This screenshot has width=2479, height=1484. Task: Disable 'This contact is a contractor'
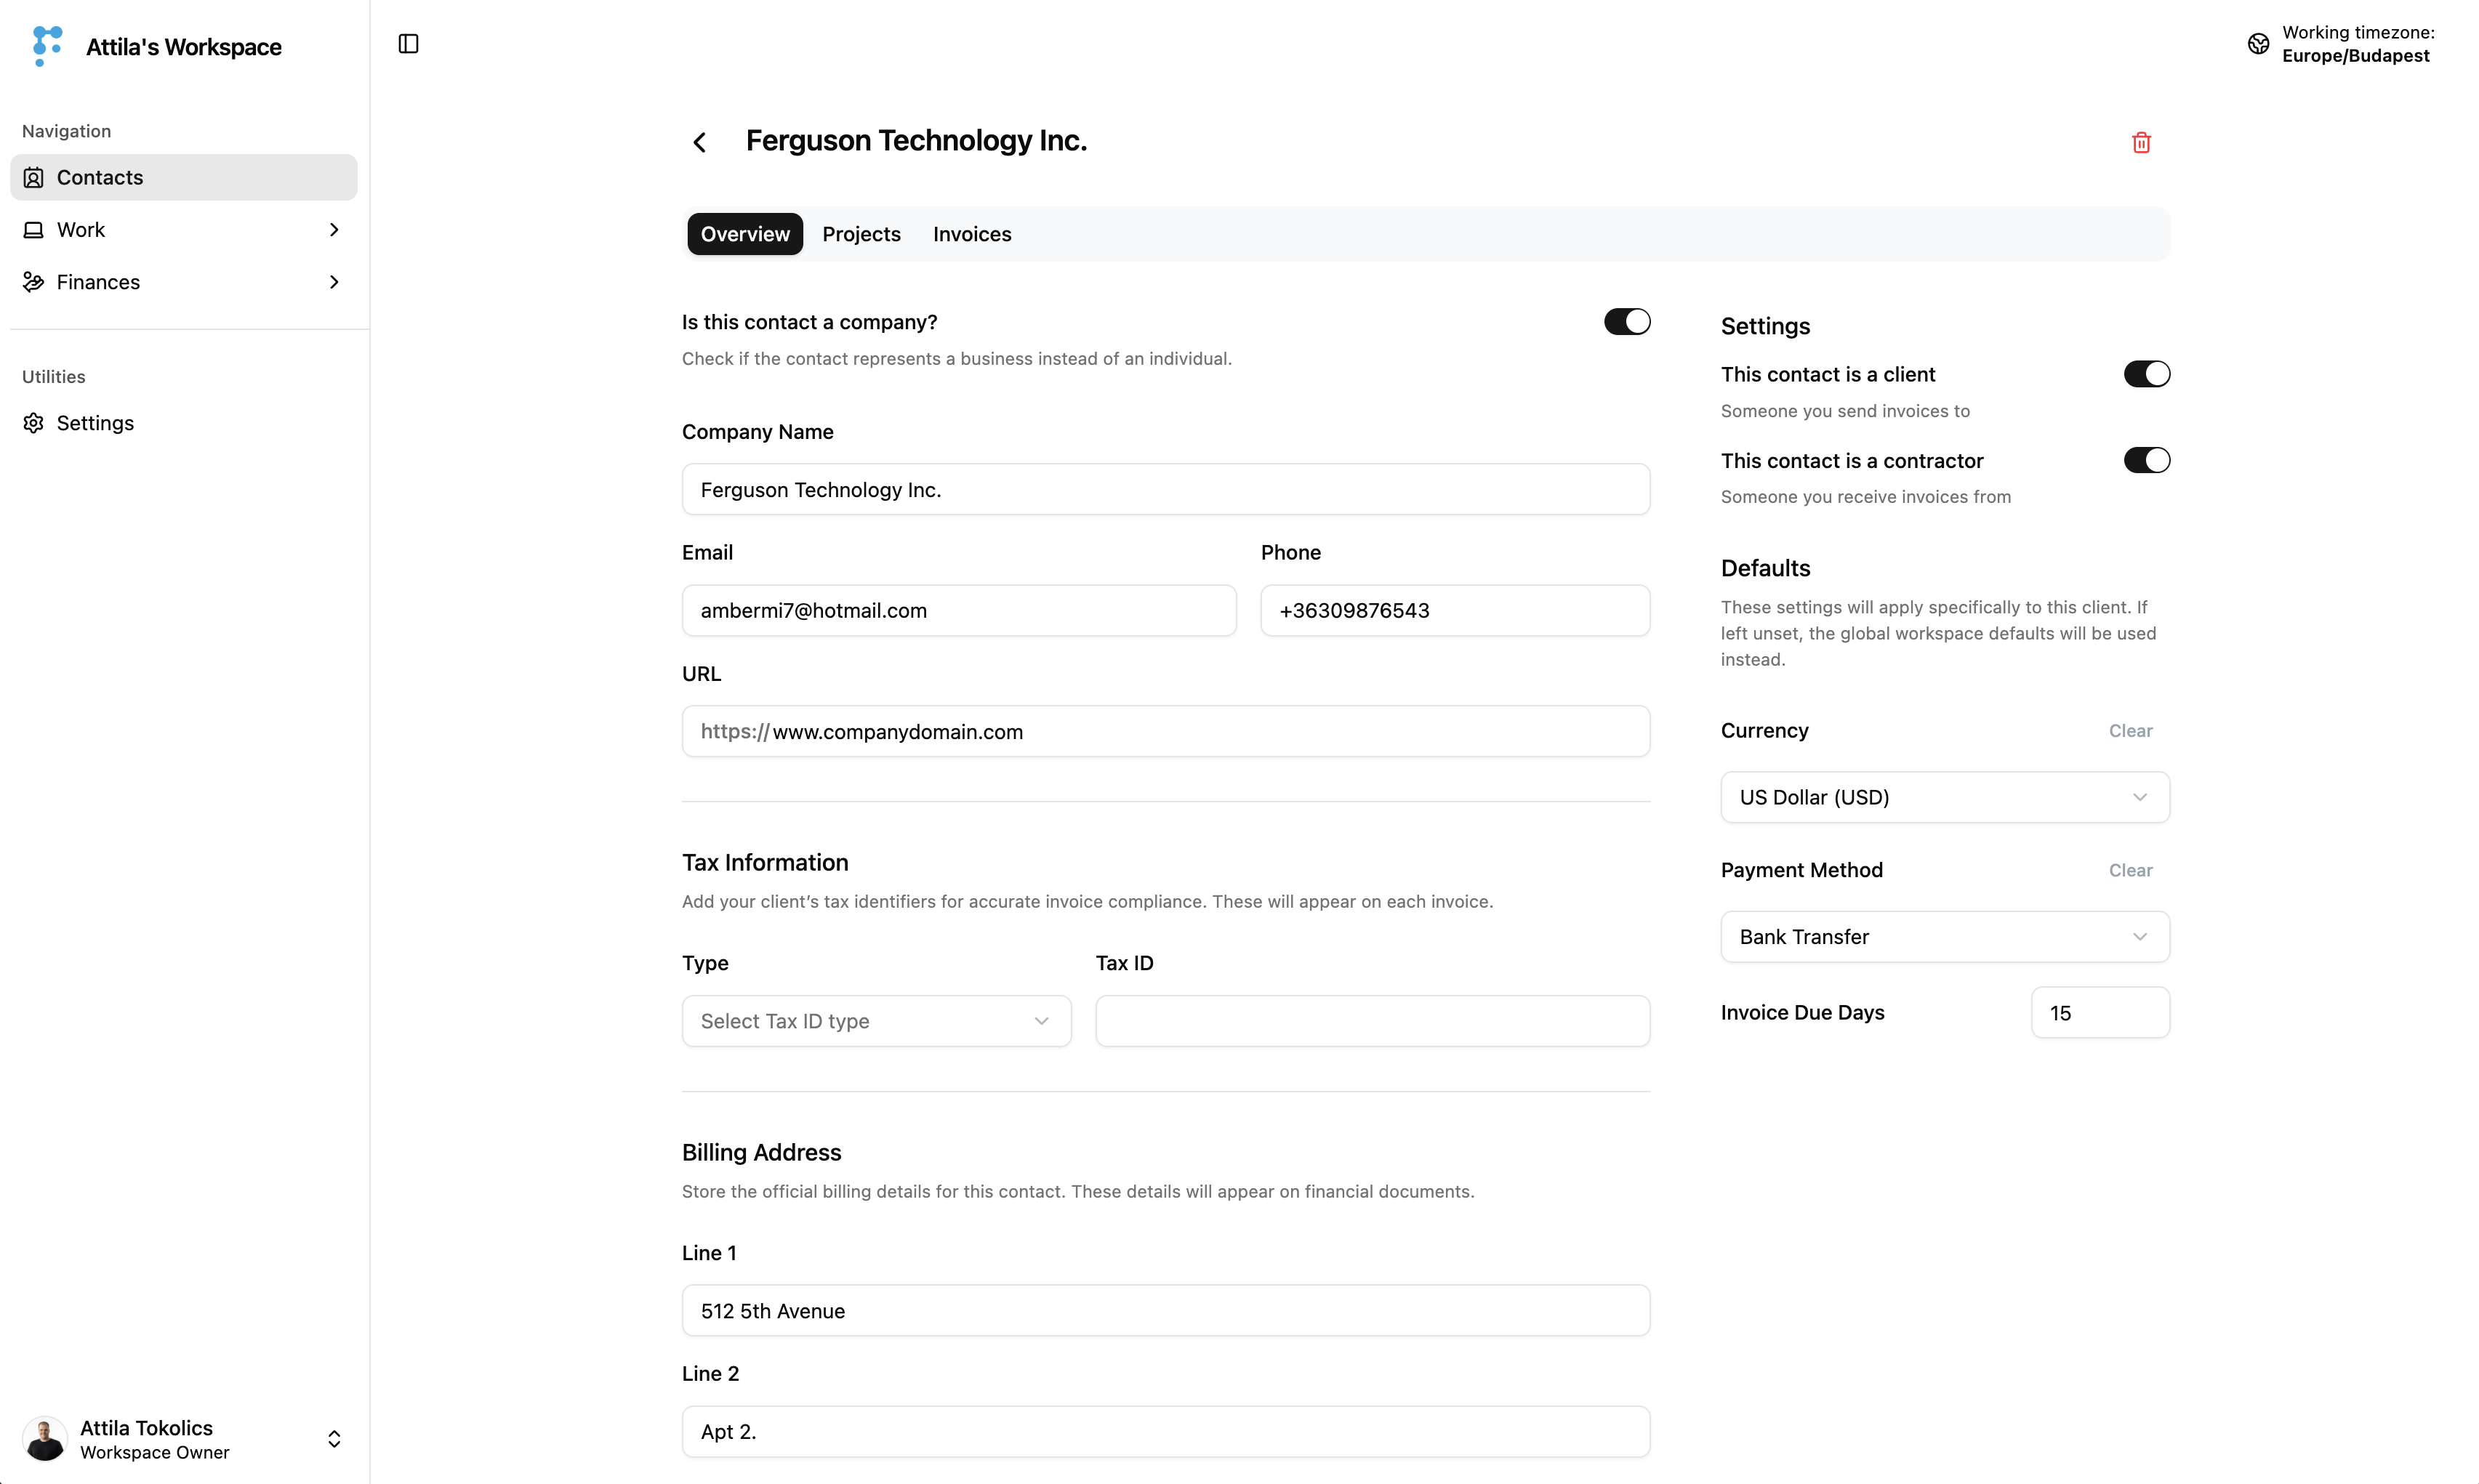pos(2146,459)
